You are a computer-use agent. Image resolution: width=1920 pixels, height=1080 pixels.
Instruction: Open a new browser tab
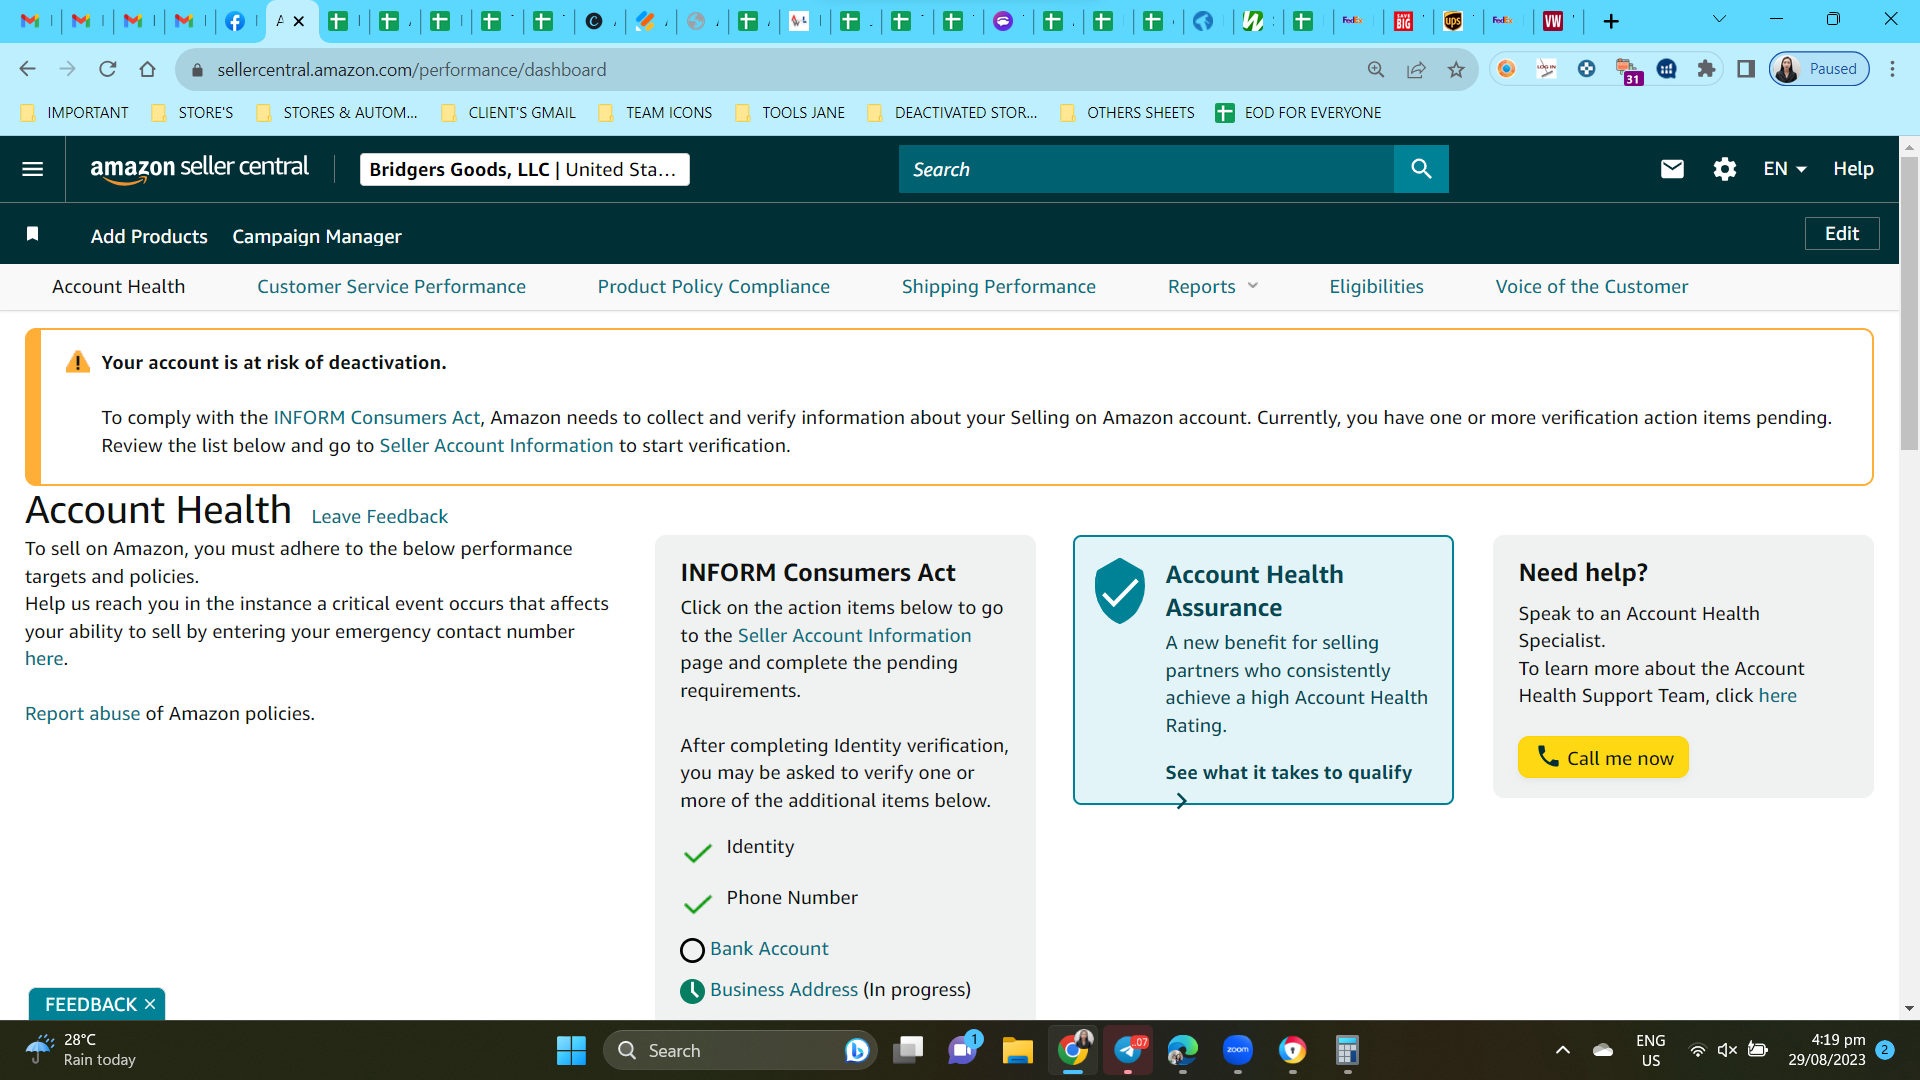point(1611,21)
